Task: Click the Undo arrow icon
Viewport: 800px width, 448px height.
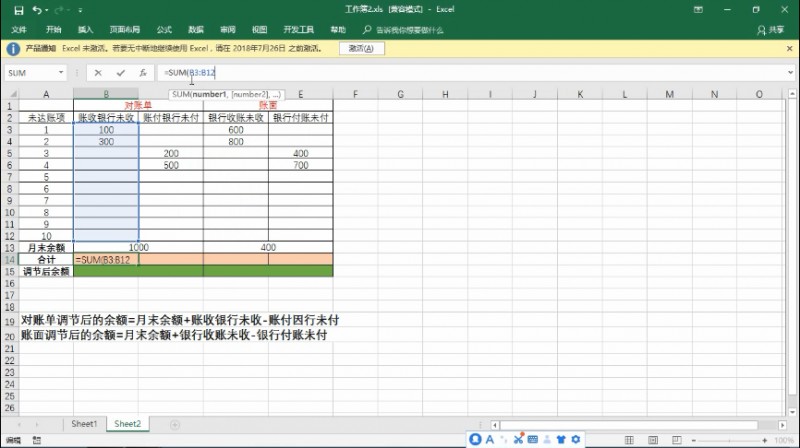Action: pos(36,10)
